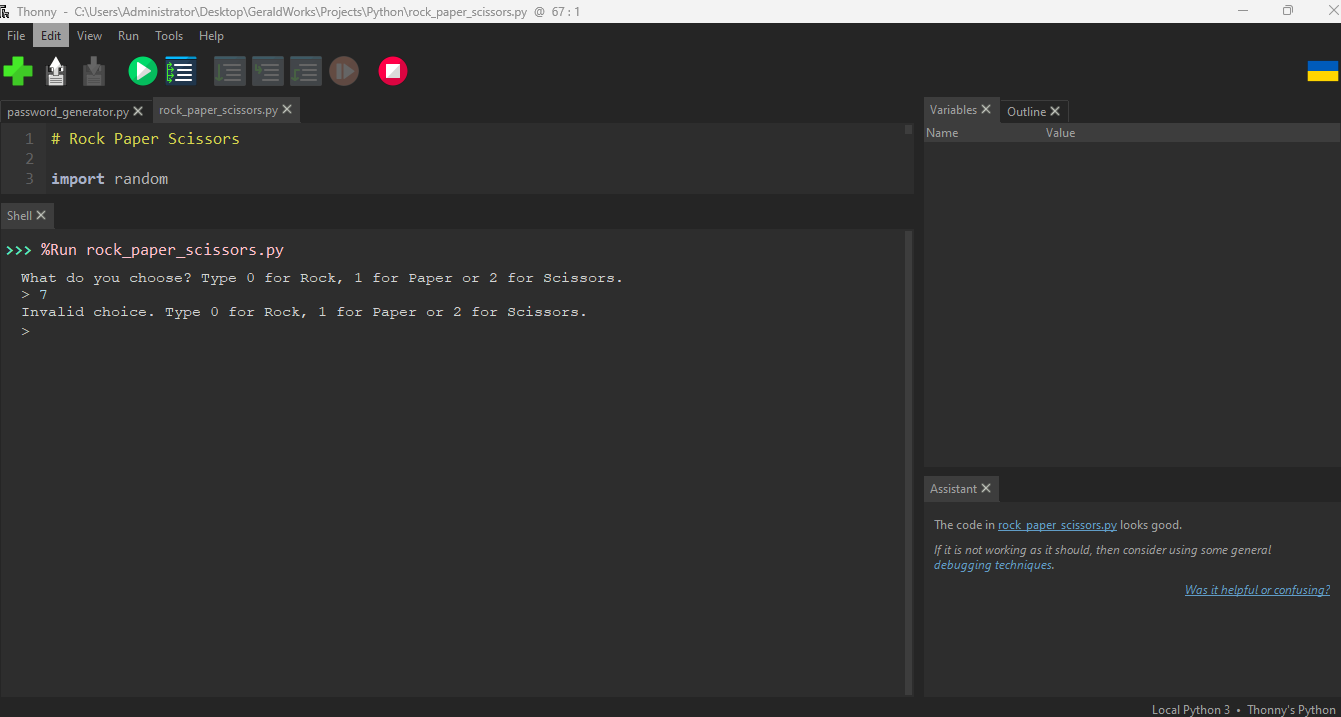Click the Resume debugger icon

344,71
